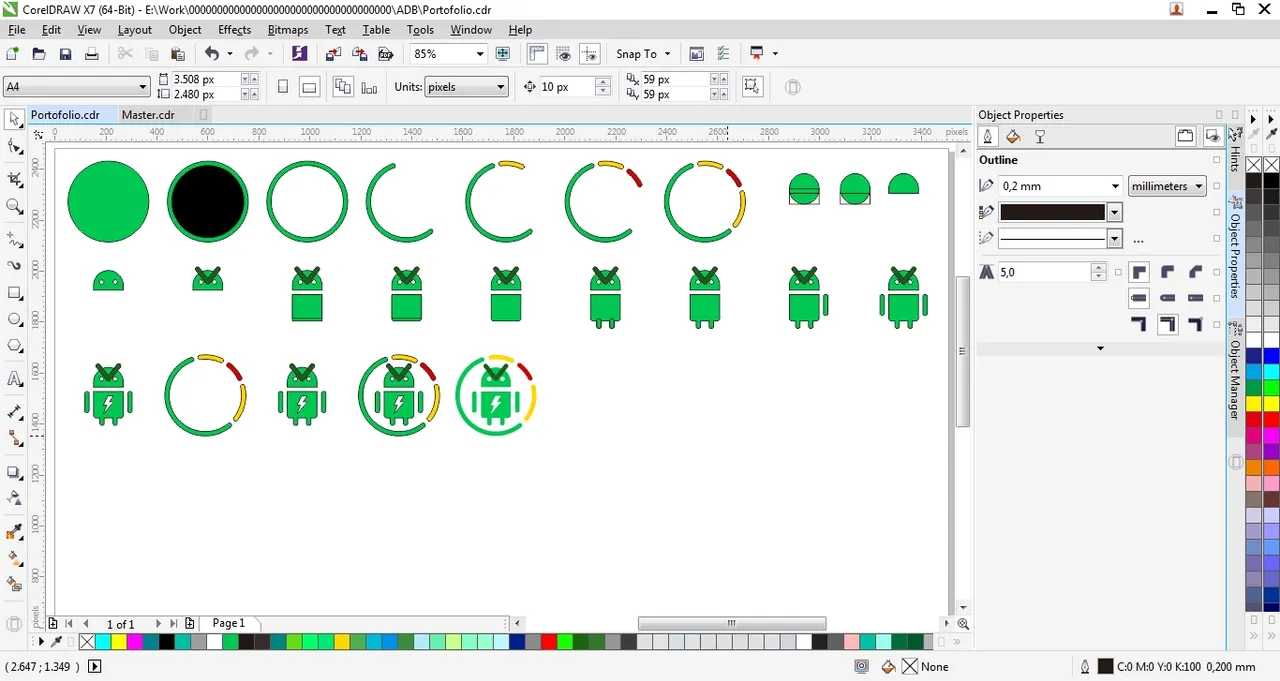Select the Smart Fill tool
Screen dimensions: 1280x681
pos(14,584)
